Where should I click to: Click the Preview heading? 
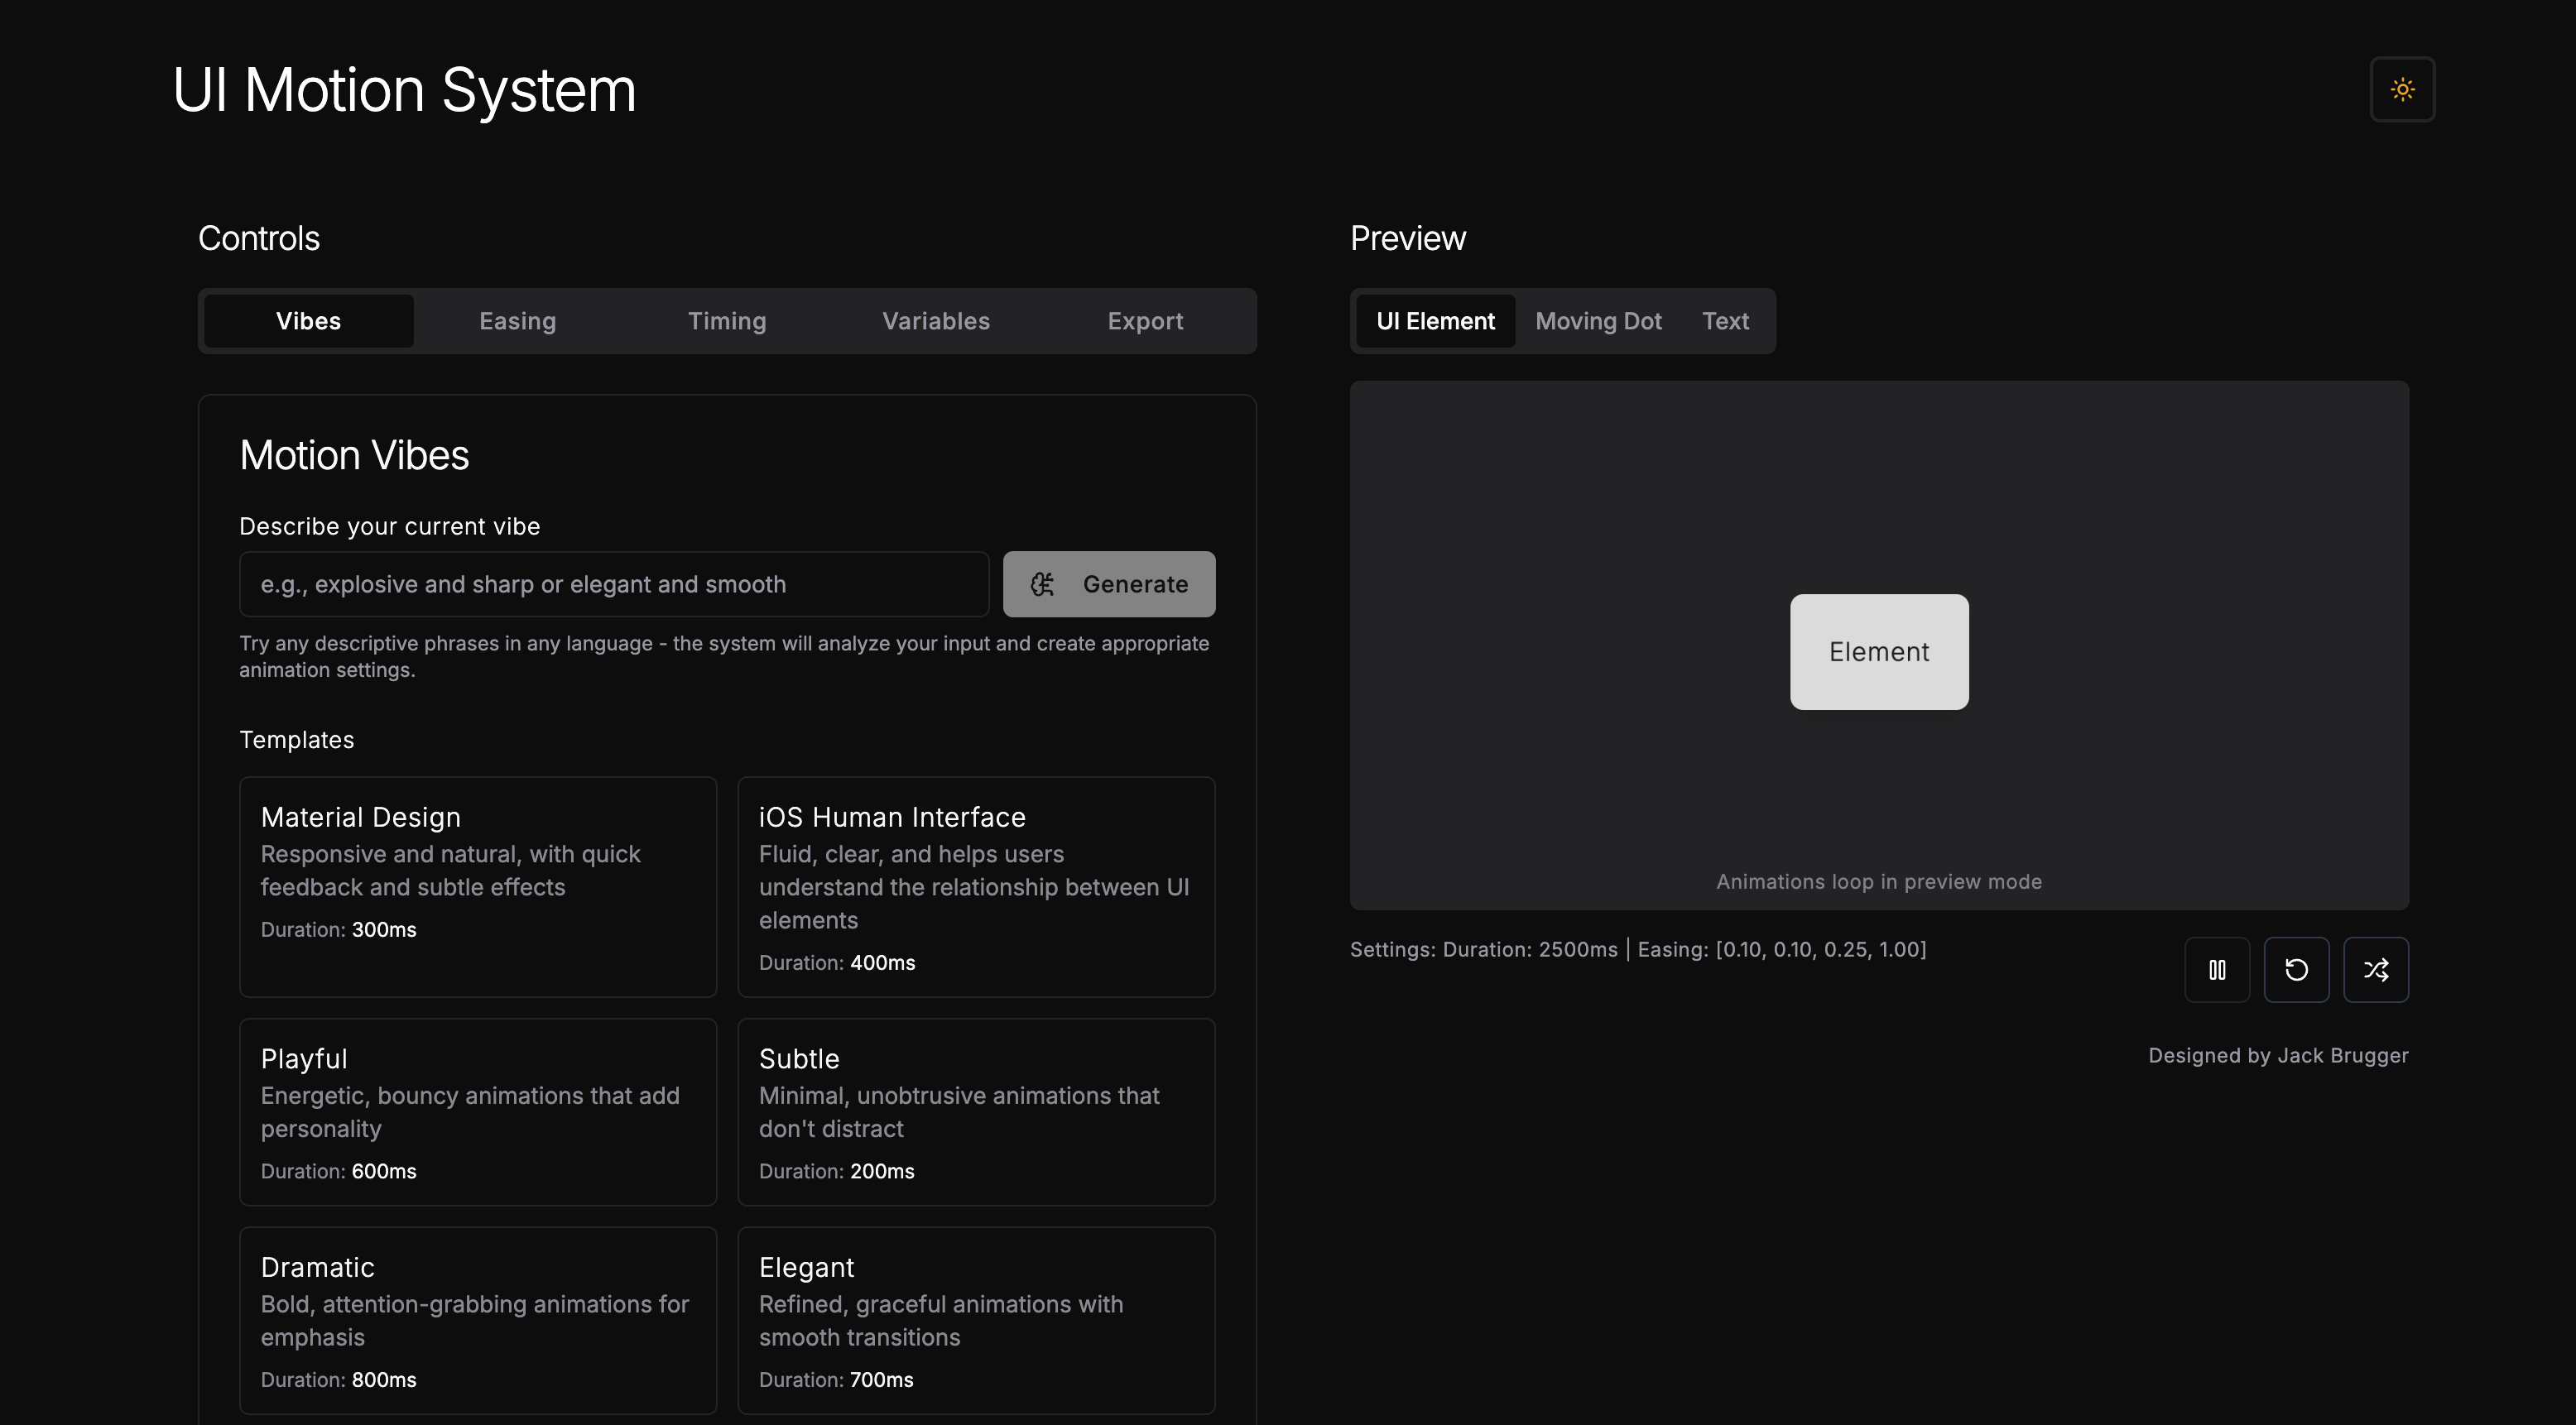pos(1408,238)
